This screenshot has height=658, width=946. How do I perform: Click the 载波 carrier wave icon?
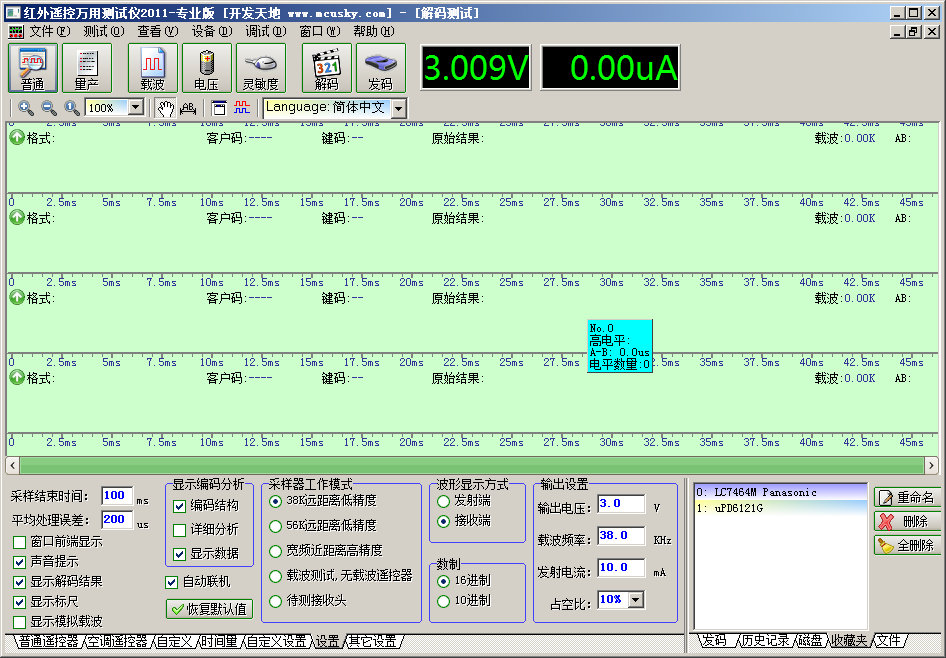click(152, 68)
